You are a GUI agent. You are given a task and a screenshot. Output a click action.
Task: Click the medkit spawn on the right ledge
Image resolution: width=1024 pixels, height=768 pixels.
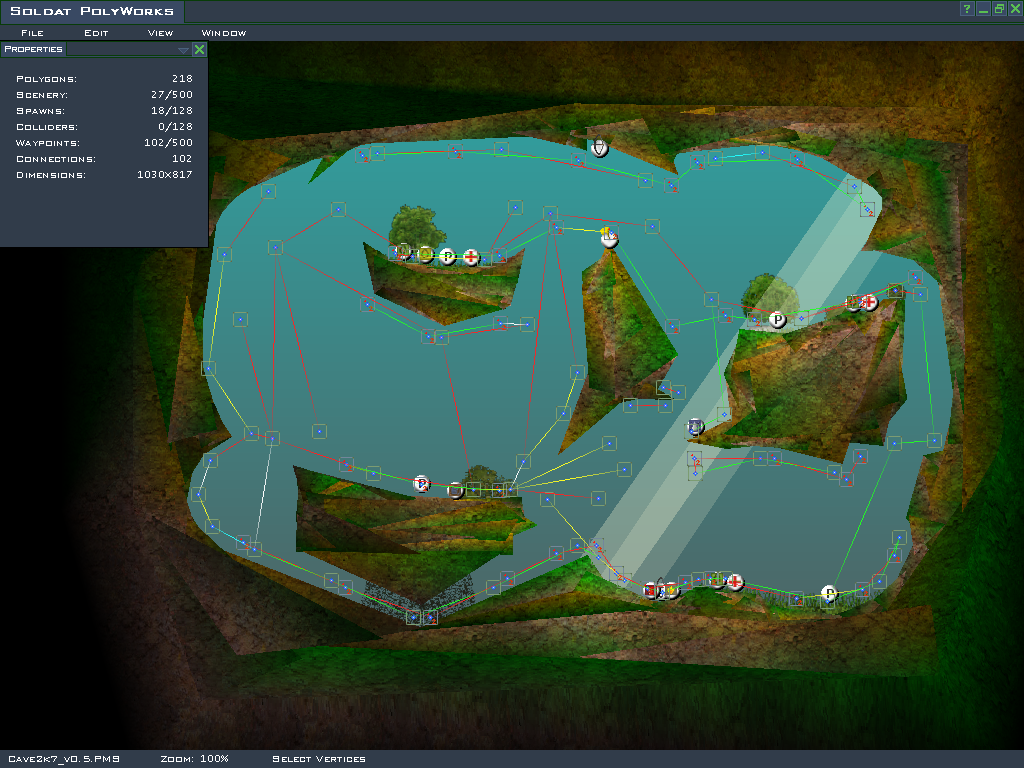(x=870, y=301)
